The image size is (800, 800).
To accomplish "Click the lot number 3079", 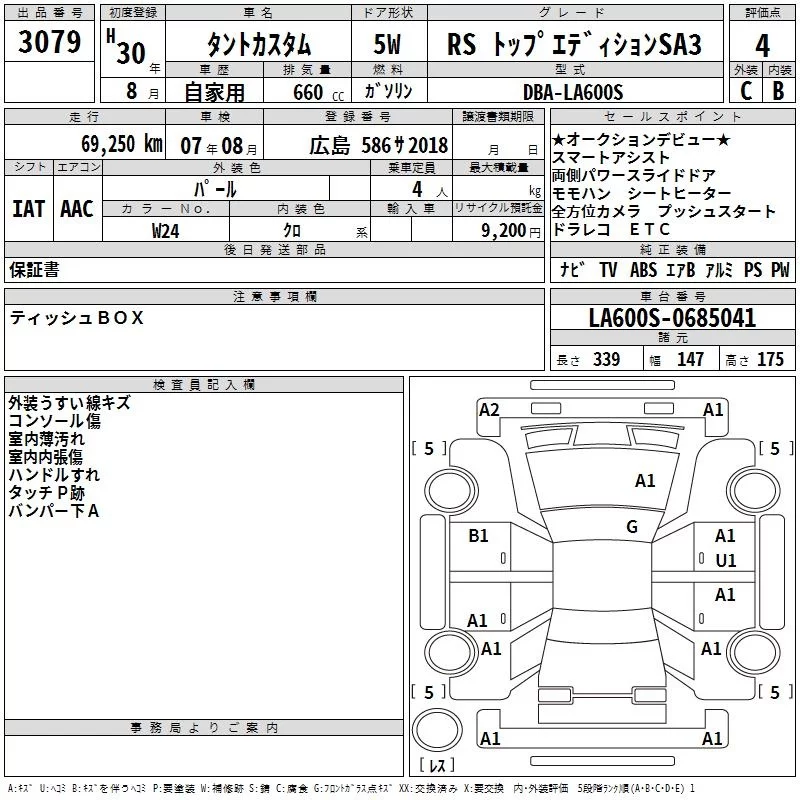I will pos(49,42).
